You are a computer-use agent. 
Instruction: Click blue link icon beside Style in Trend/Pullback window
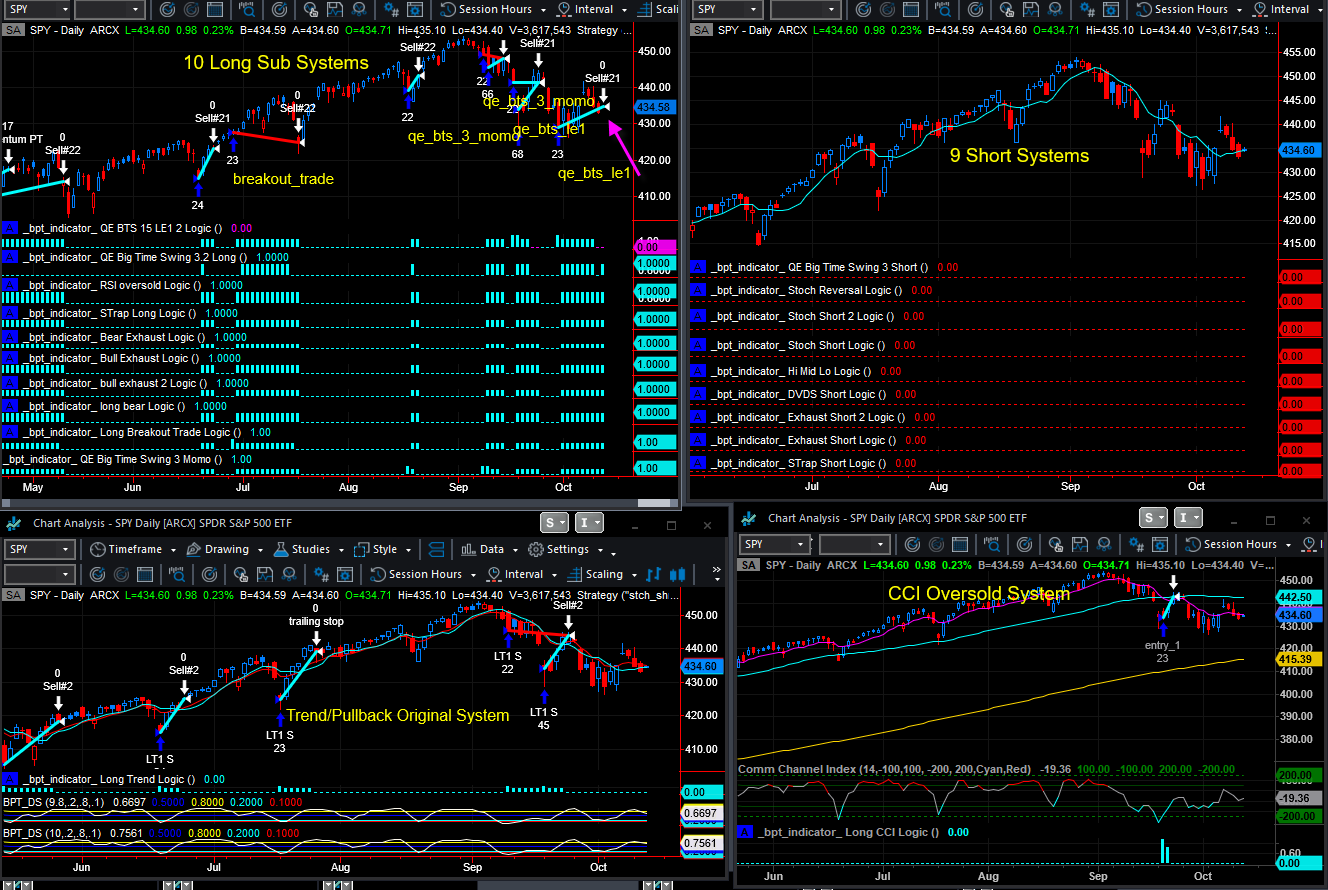pos(435,549)
